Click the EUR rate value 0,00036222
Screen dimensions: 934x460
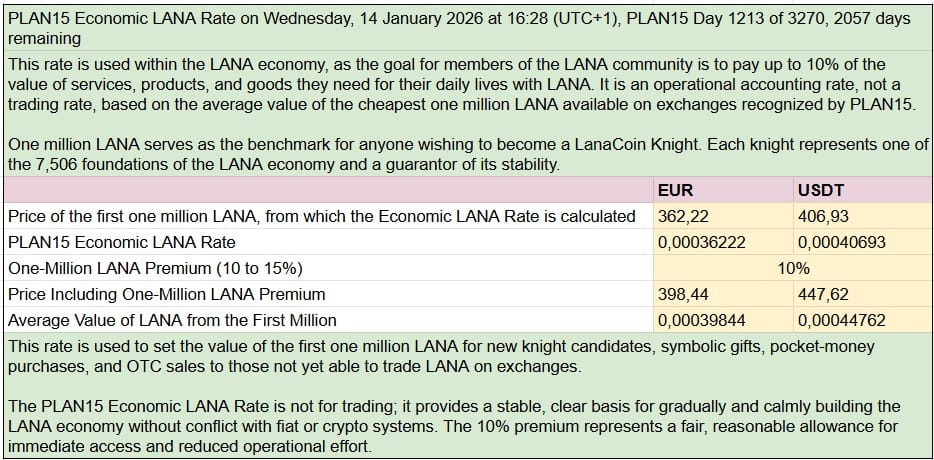point(722,242)
